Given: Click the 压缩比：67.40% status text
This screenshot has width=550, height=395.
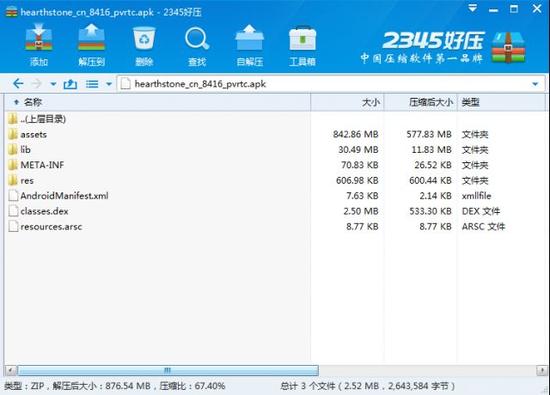Looking at the screenshot, I should (x=192, y=386).
